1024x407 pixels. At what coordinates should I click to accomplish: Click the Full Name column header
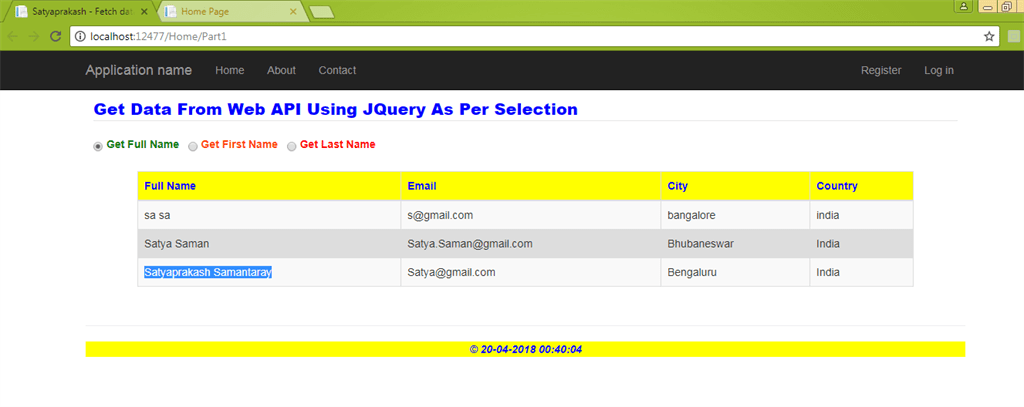269,186
